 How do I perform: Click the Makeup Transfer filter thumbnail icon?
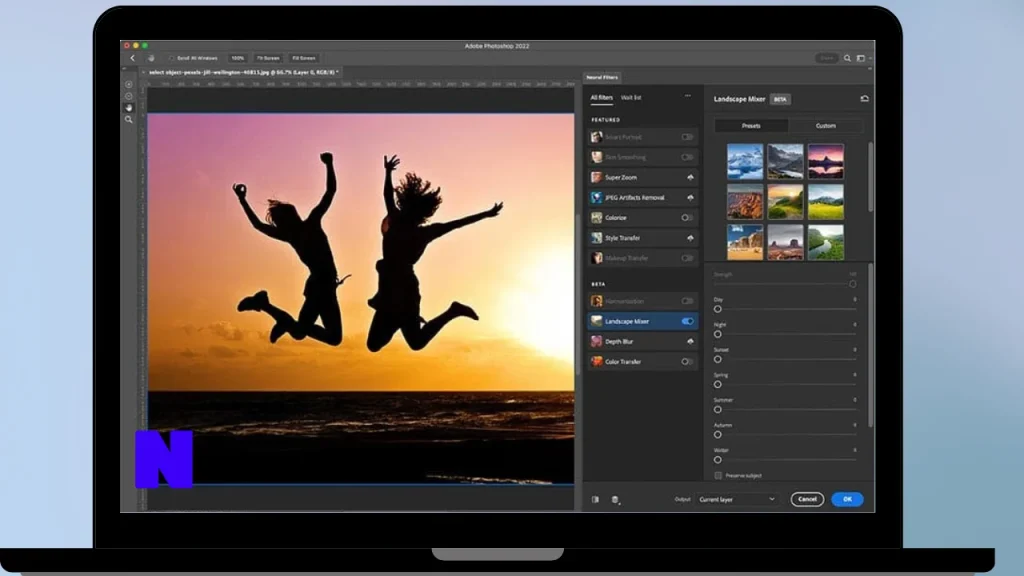coord(596,259)
